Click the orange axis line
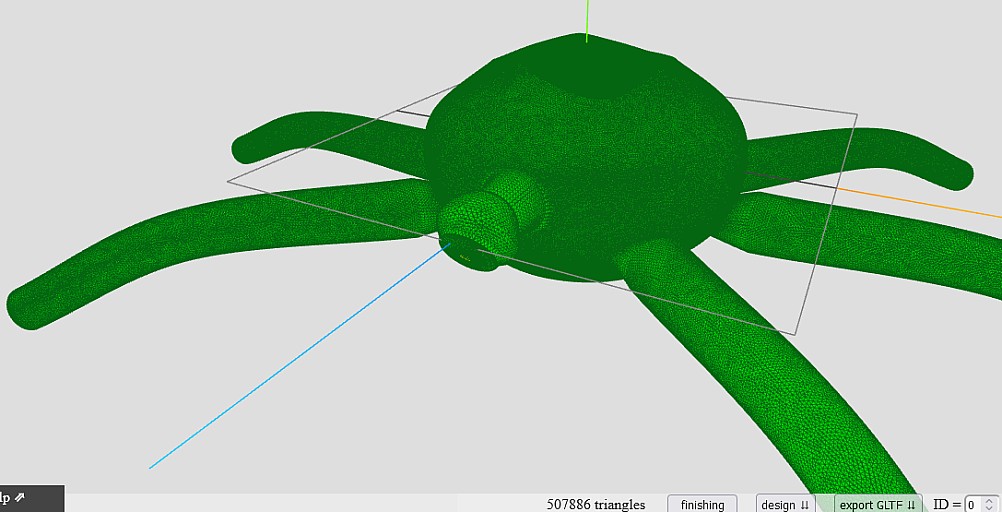Screen dimensions: 1002x512 pos(920,202)
